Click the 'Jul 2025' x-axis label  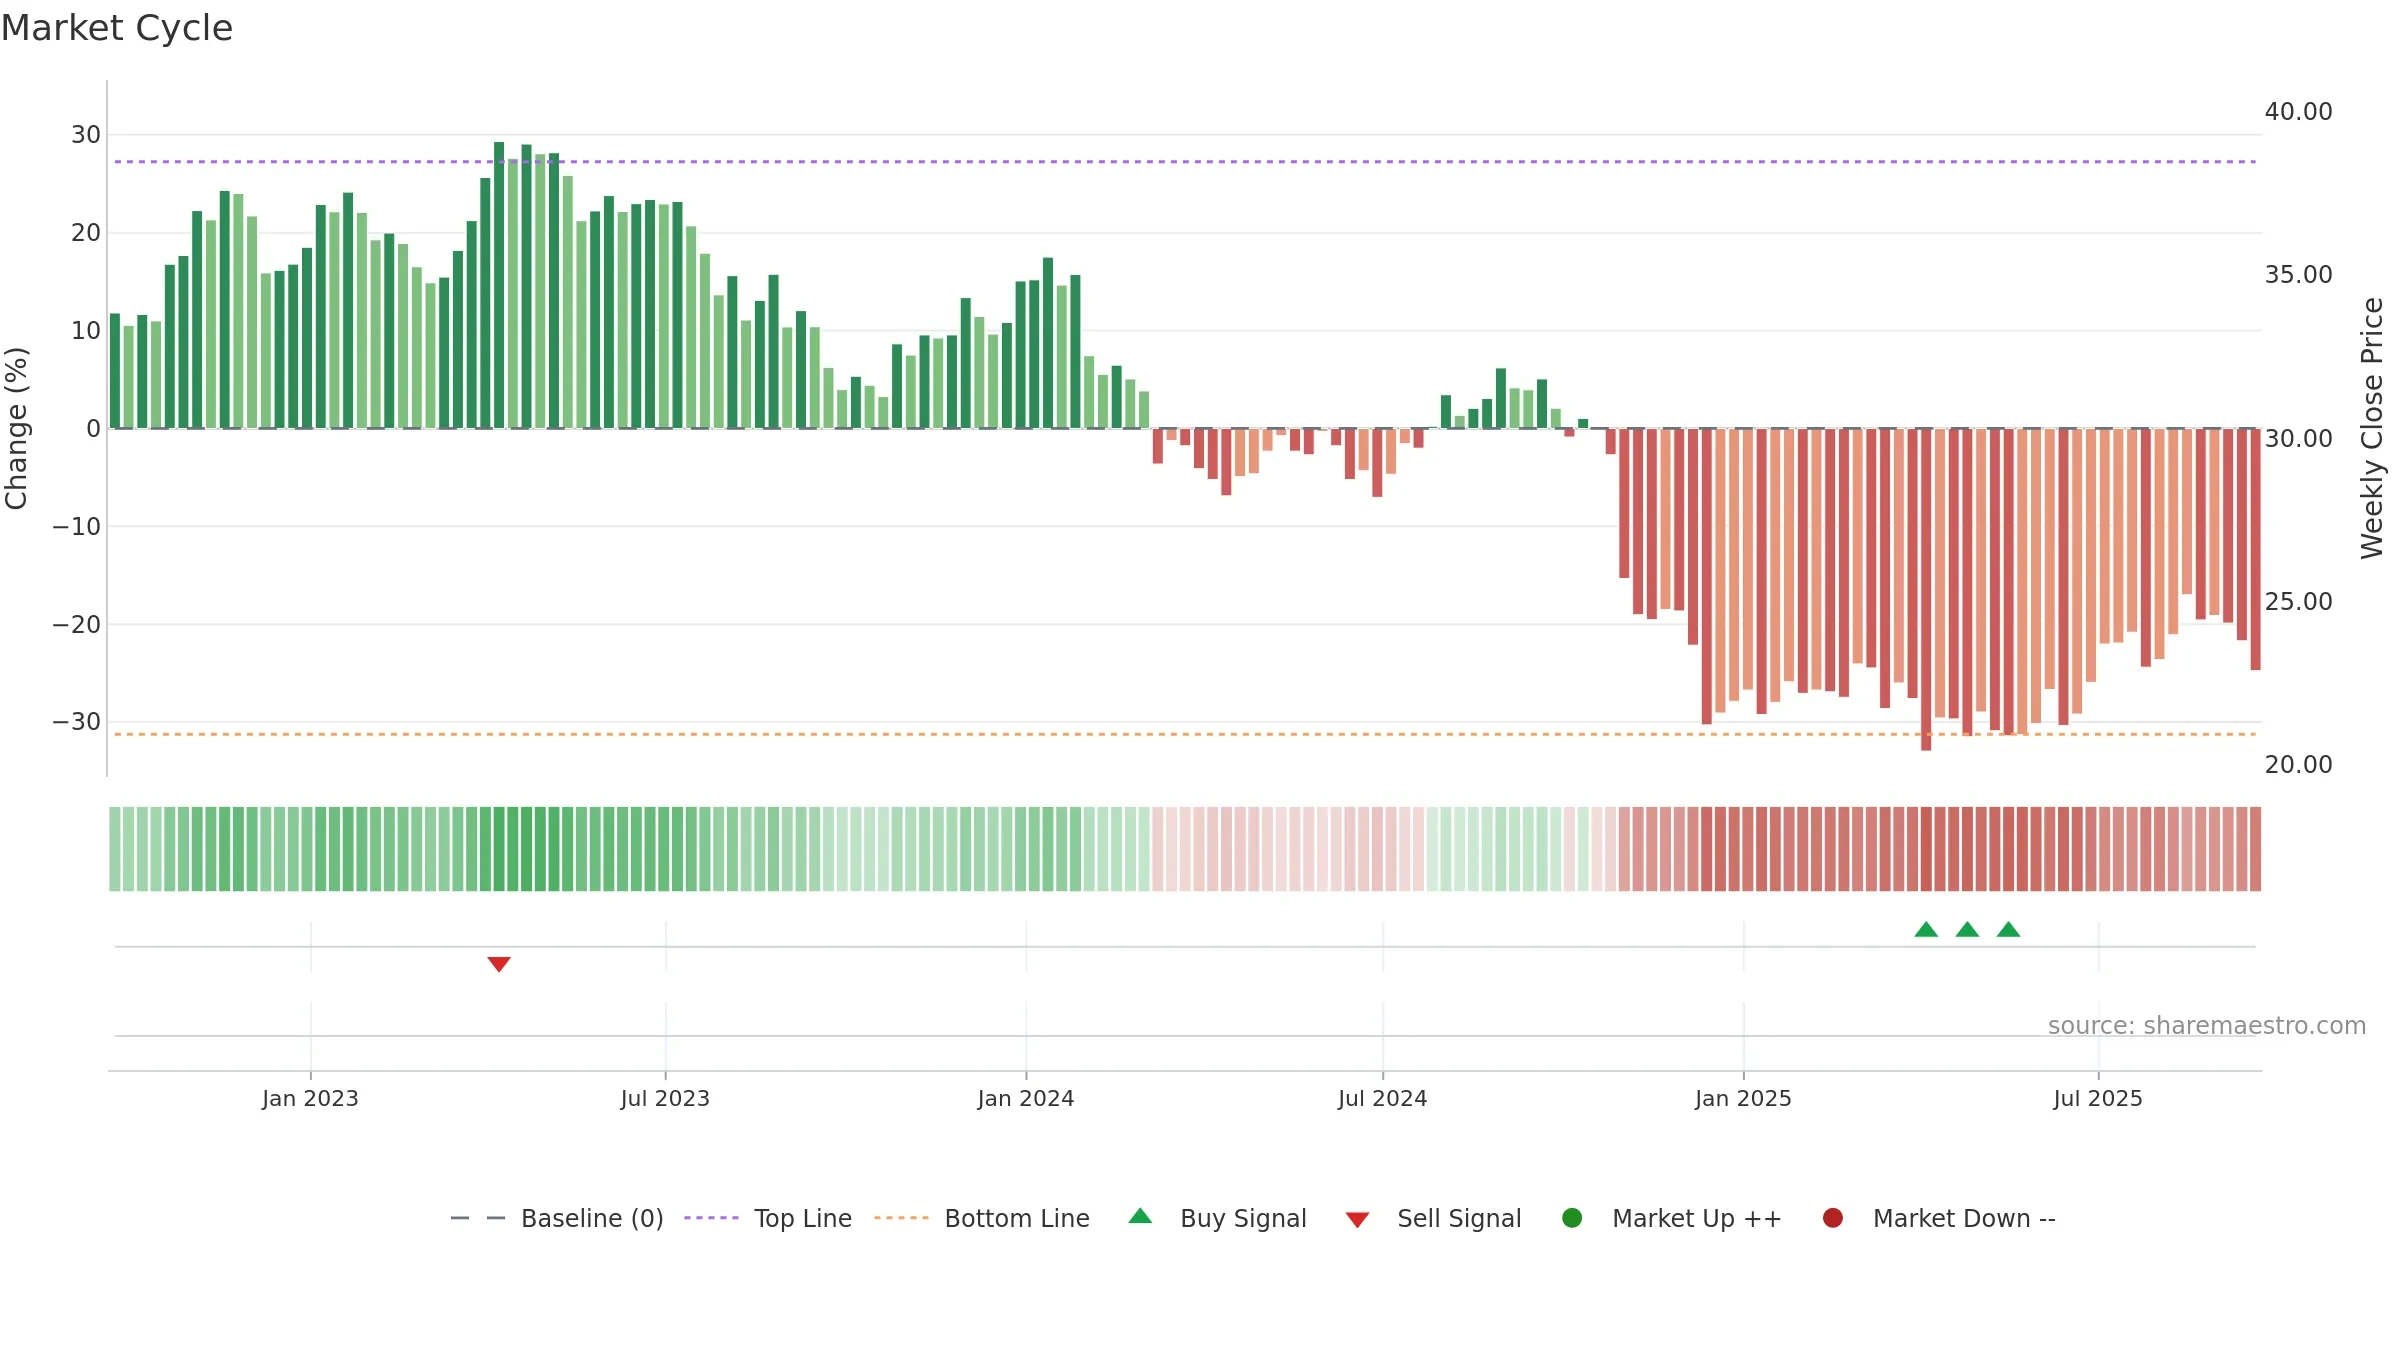pyautogui.click(x=2098, y=1099)
